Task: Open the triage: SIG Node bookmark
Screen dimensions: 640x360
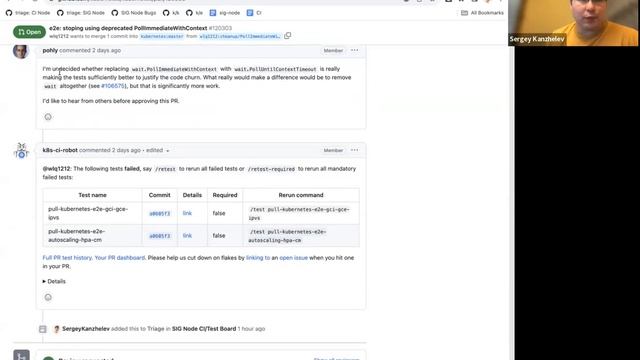Action: pyautogui.click(x=81, y=13)
